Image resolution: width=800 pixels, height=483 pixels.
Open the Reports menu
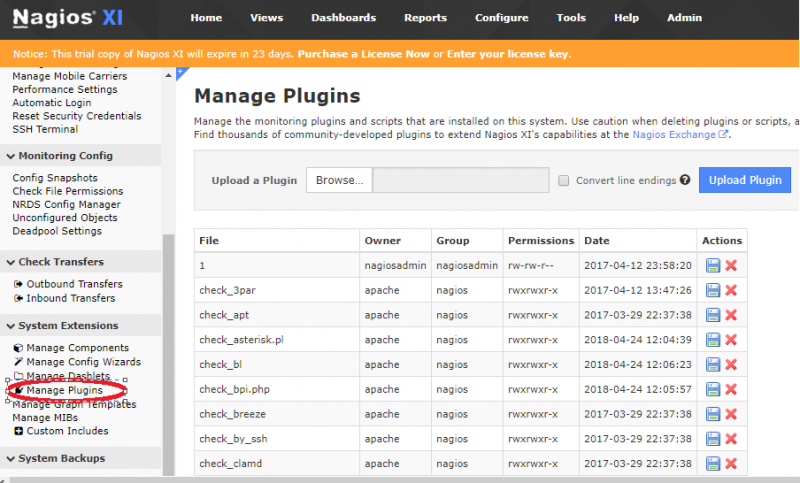[x=426, y=18]
